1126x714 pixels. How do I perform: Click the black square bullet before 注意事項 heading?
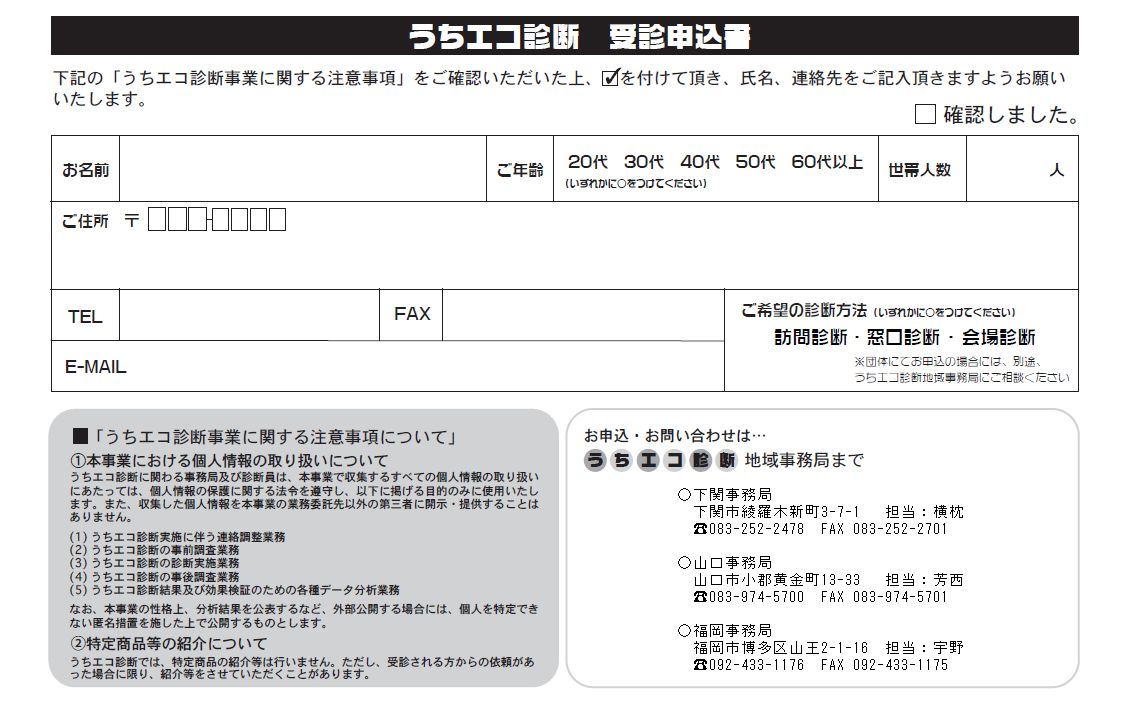[x=80, y=437]
